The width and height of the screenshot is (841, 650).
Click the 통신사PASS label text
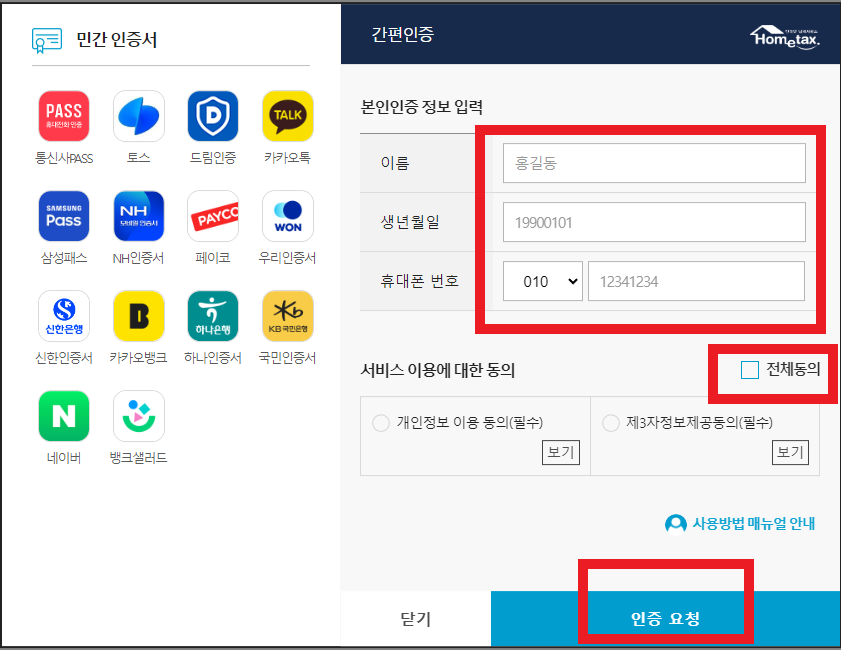[64, 158]
